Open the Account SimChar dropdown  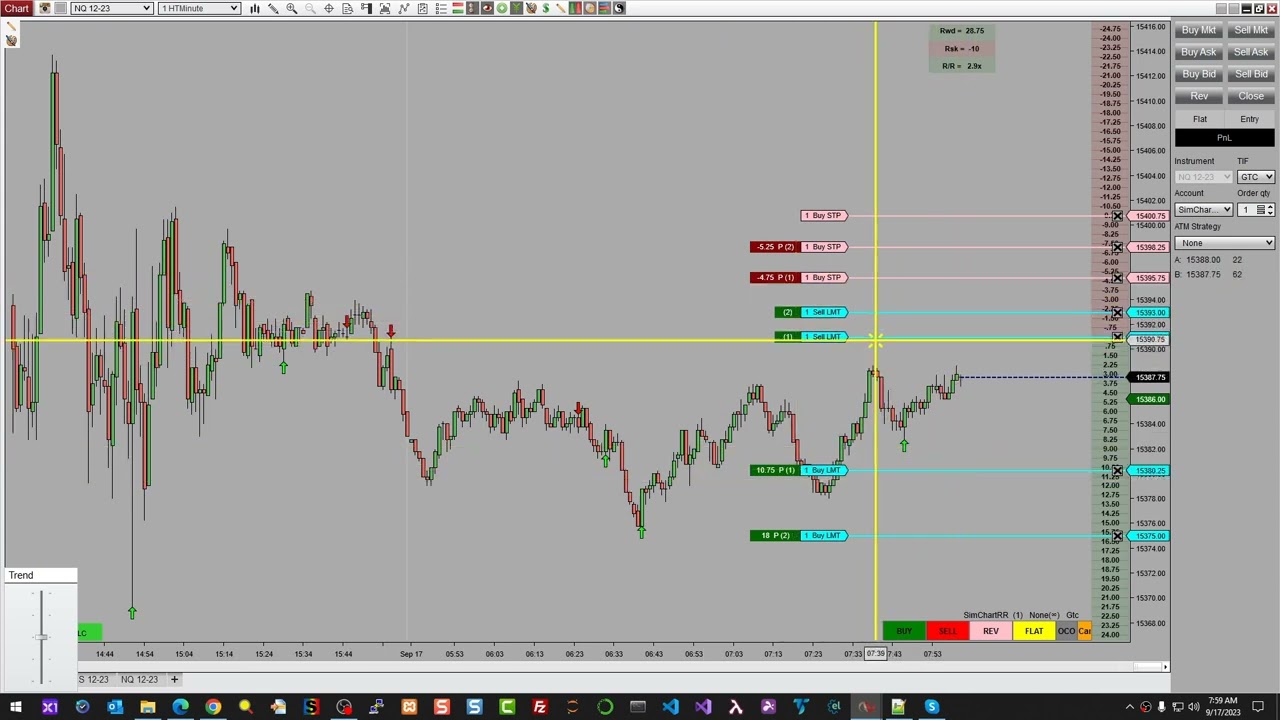click(1203, 210)
